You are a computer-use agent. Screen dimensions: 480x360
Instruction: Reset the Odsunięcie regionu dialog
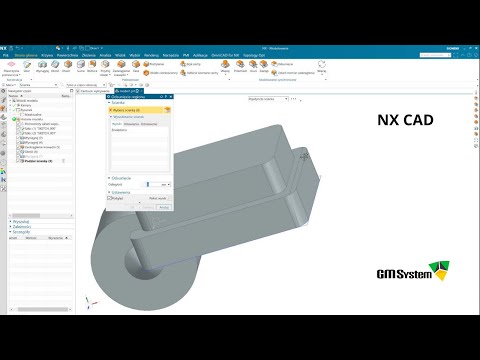[161, 96]
